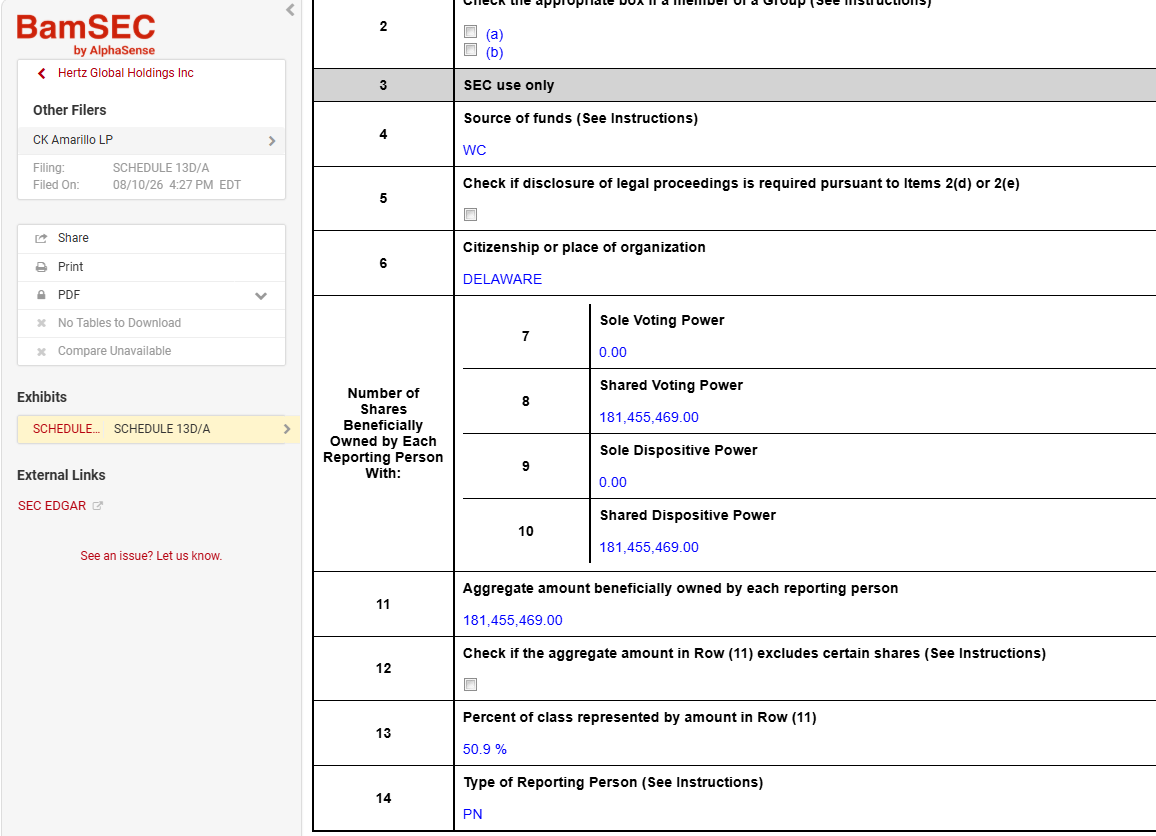
Task: Toggle the excludes certain shares checkbox in row 12
Action: tap(470, 685)
